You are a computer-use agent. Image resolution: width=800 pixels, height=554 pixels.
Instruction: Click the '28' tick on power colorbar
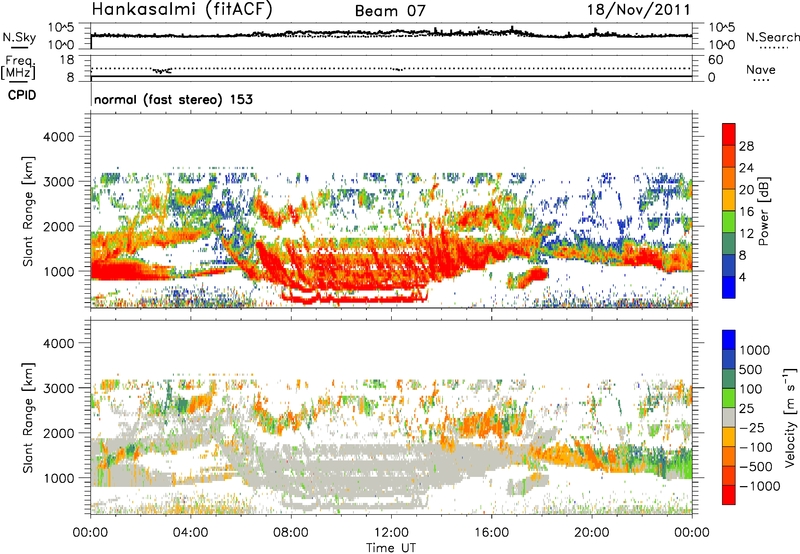coord(746,146)
